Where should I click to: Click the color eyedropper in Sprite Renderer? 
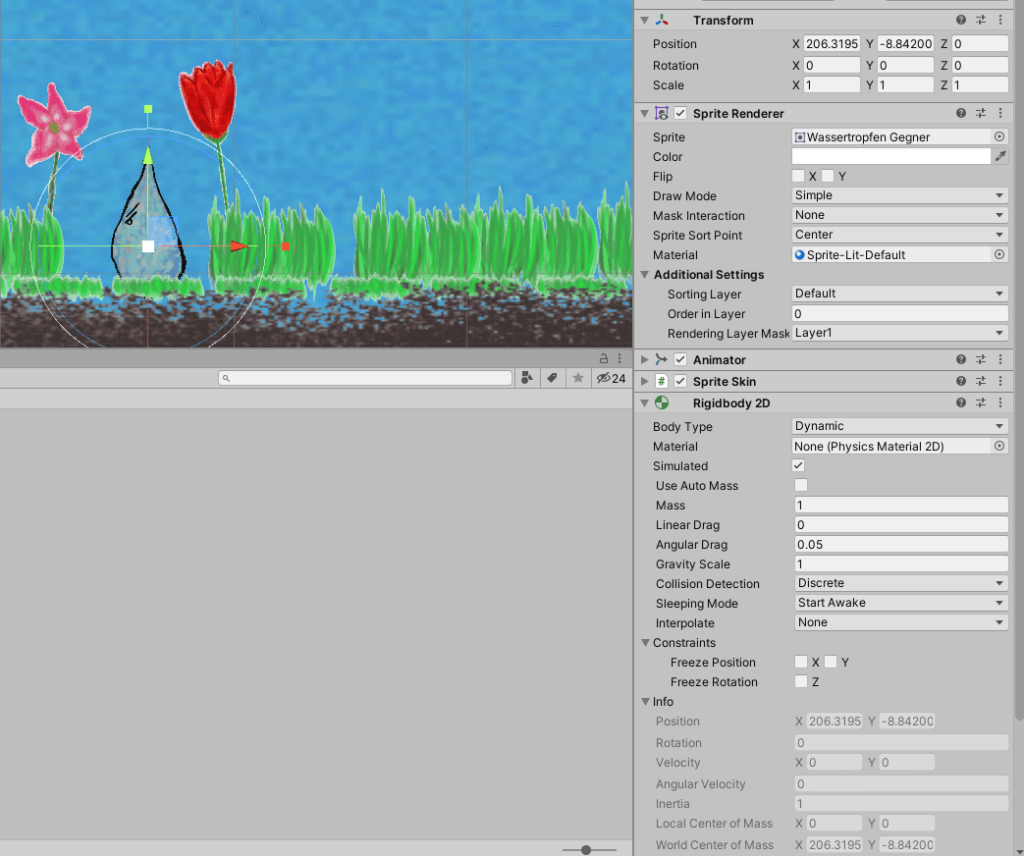coord(1000,157)
